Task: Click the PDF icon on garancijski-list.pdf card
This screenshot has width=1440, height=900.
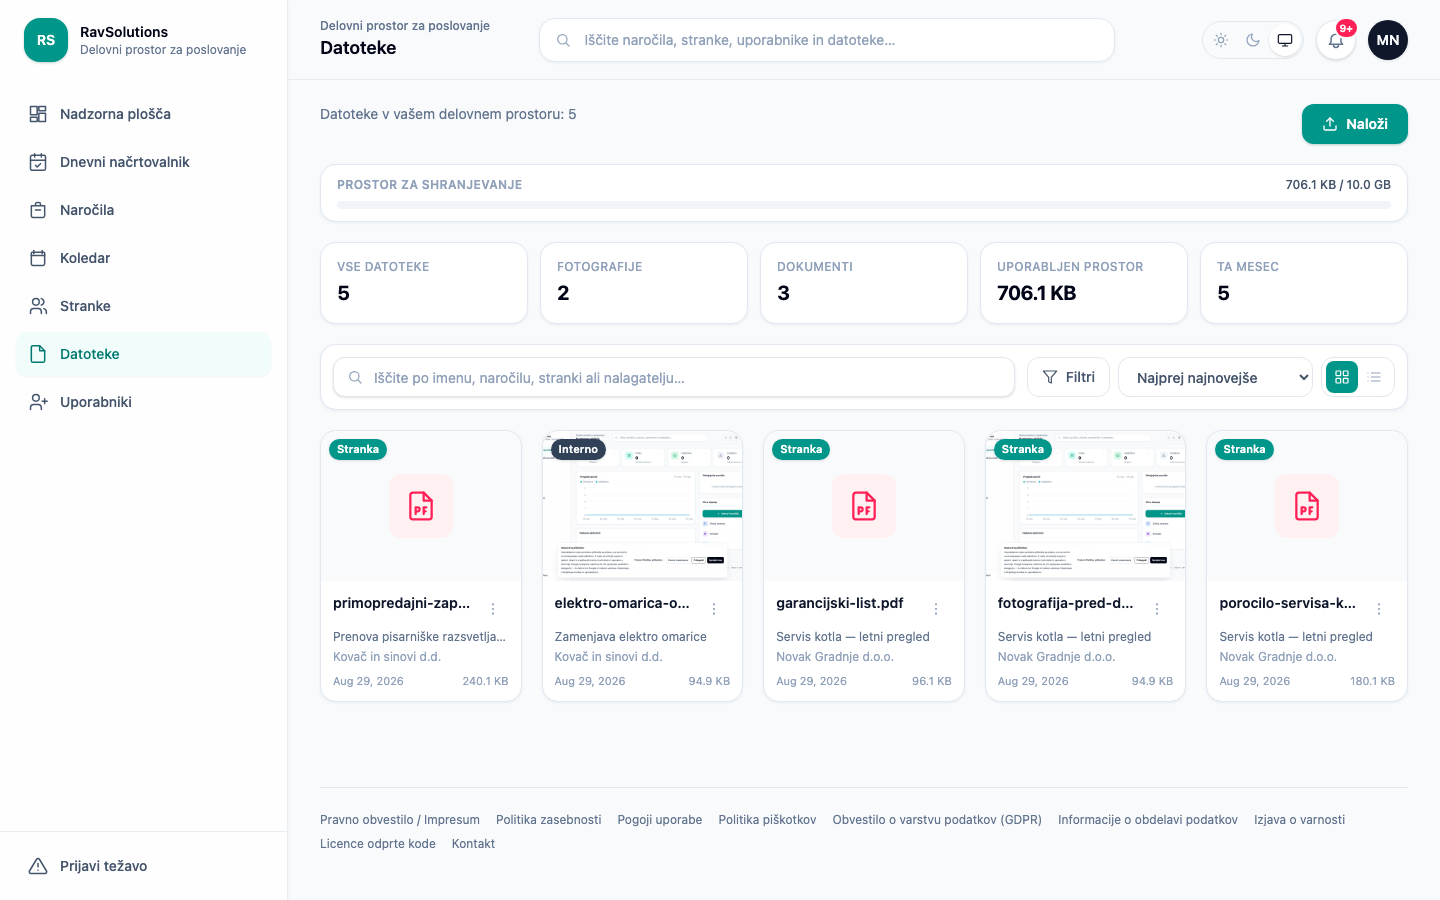Action: tap(864, 506)
